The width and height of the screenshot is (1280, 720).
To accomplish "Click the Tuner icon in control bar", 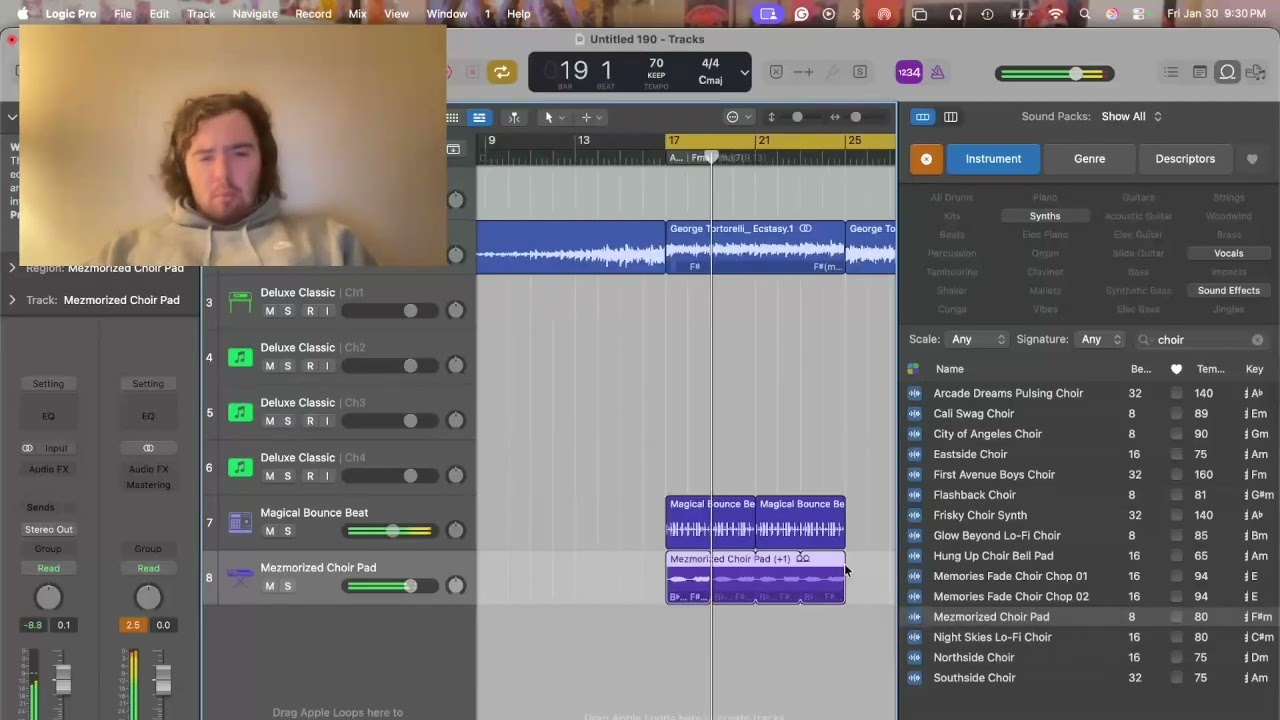I will coord(831,72).
